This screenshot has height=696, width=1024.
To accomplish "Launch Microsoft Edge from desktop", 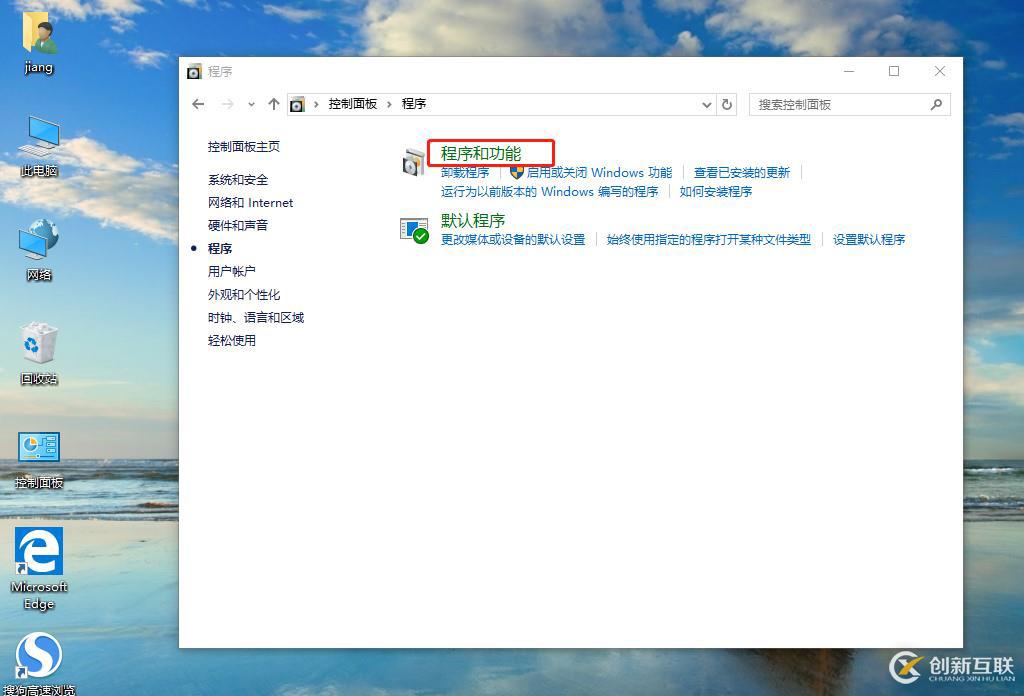I will [x=39, y=568].
